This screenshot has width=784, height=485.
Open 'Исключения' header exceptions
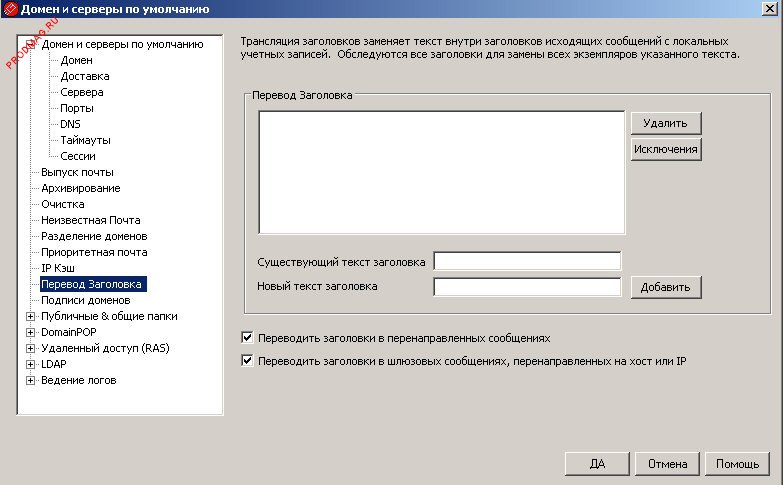click(665, 149)
